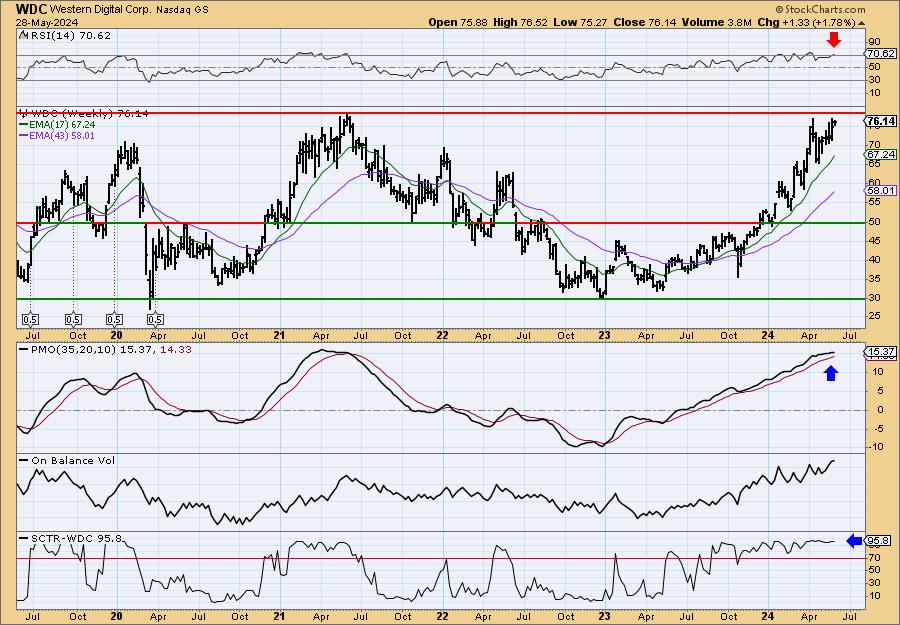Viewport: 900px width, 625px height.
Task: Select the 95.8 SCTR value tag on right axis
Action: [x=878, y=541]
